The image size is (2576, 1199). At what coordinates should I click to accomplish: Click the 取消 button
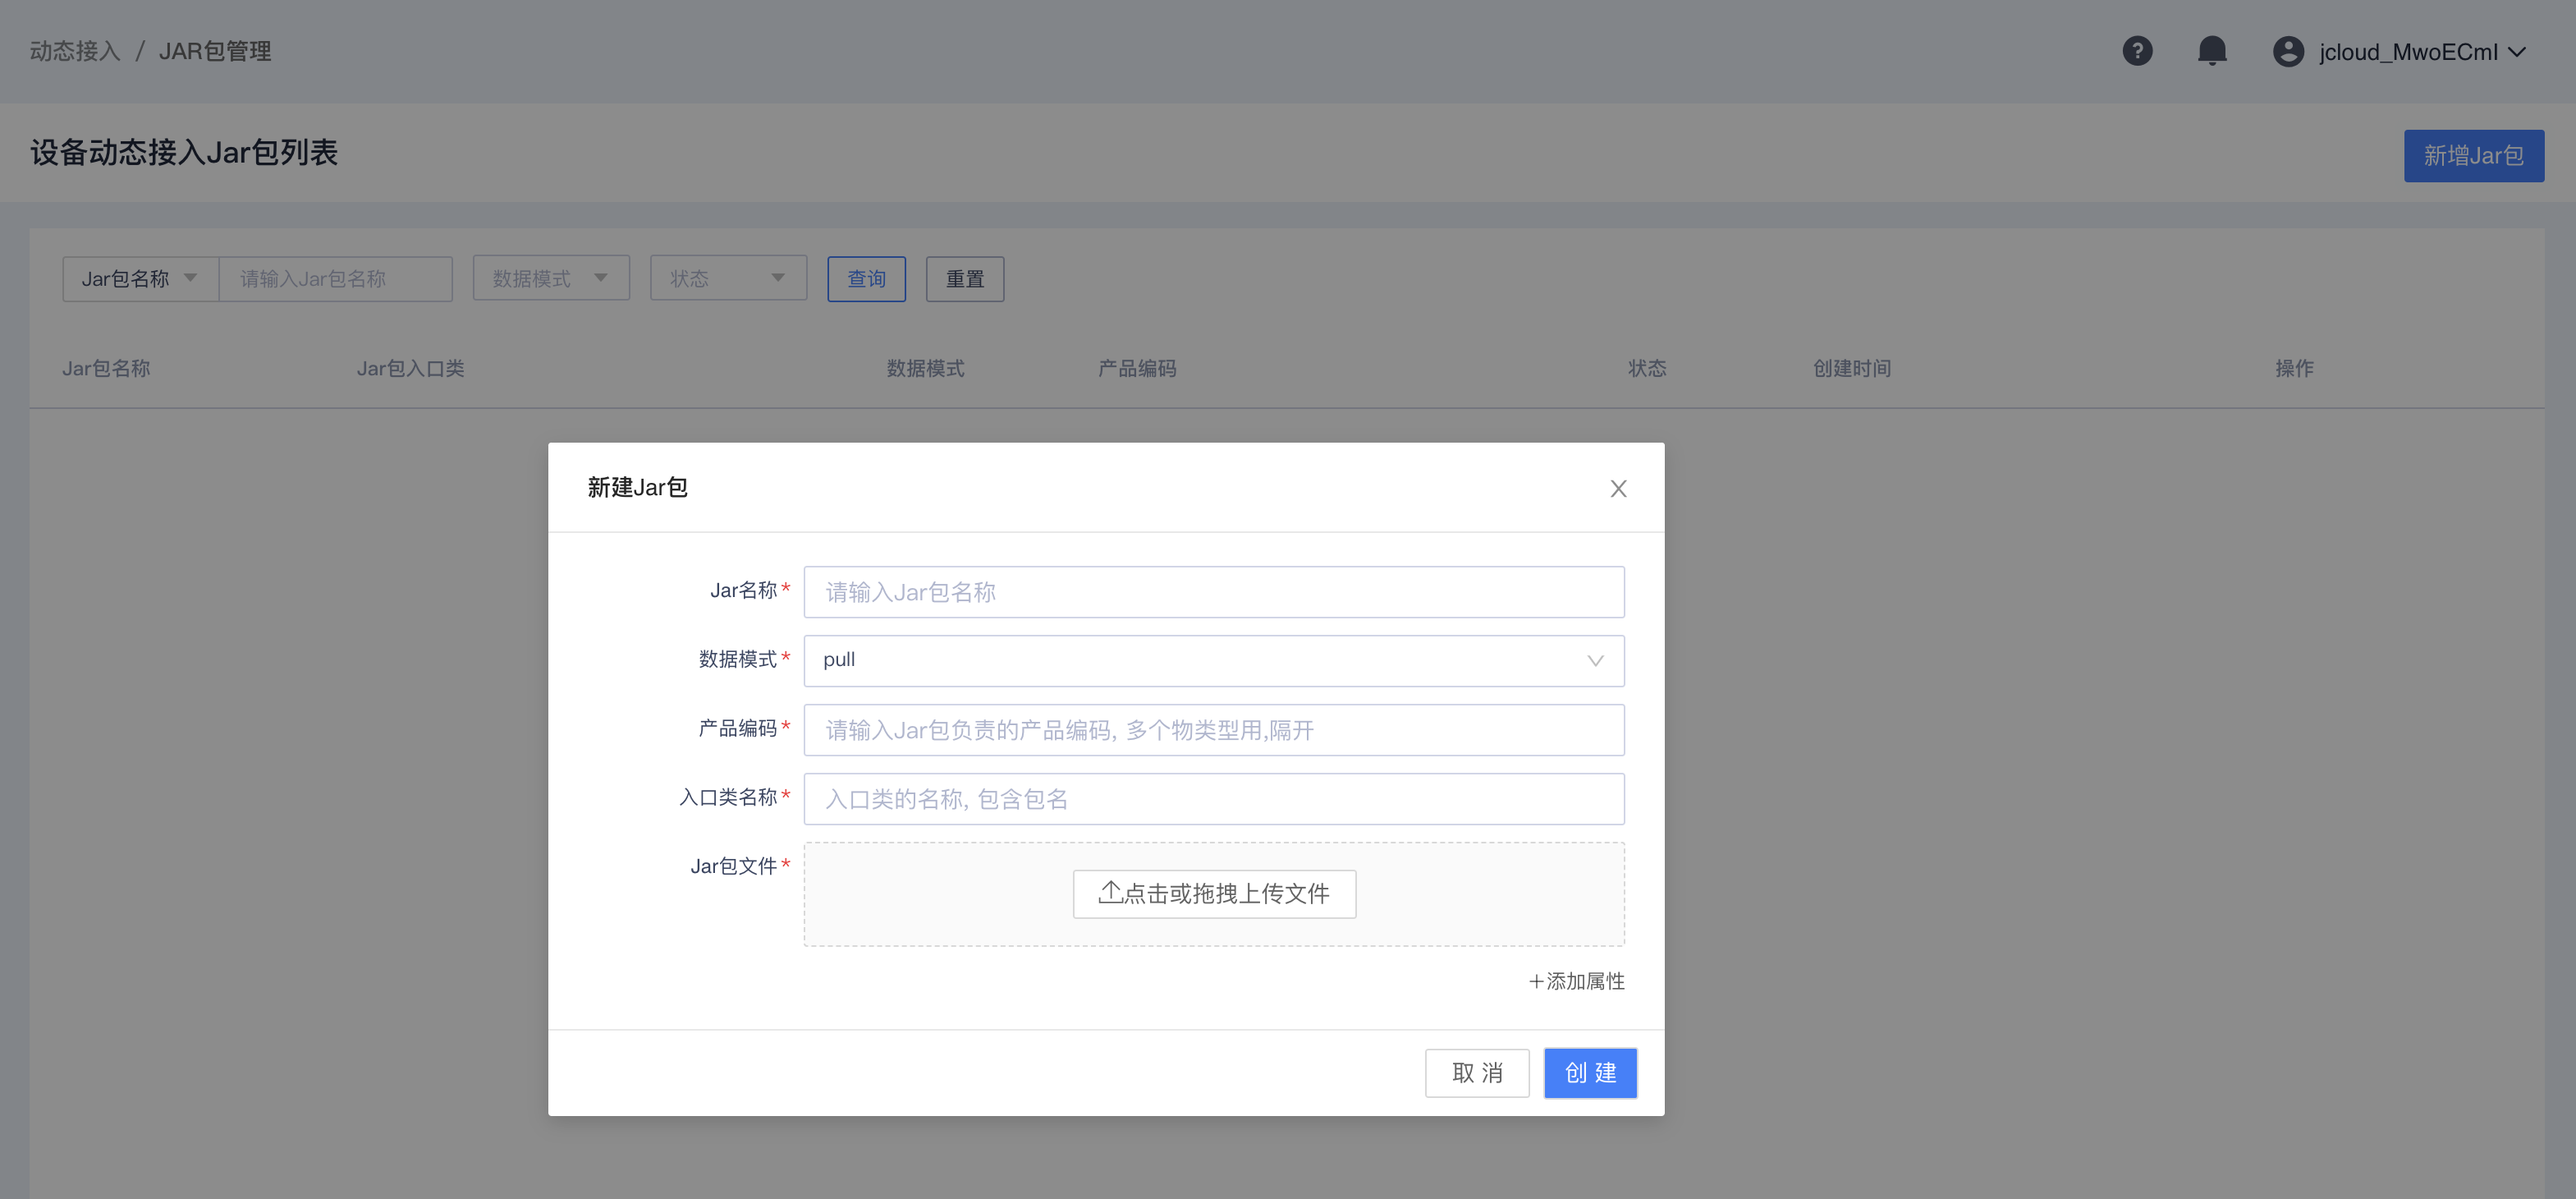1477,1073
